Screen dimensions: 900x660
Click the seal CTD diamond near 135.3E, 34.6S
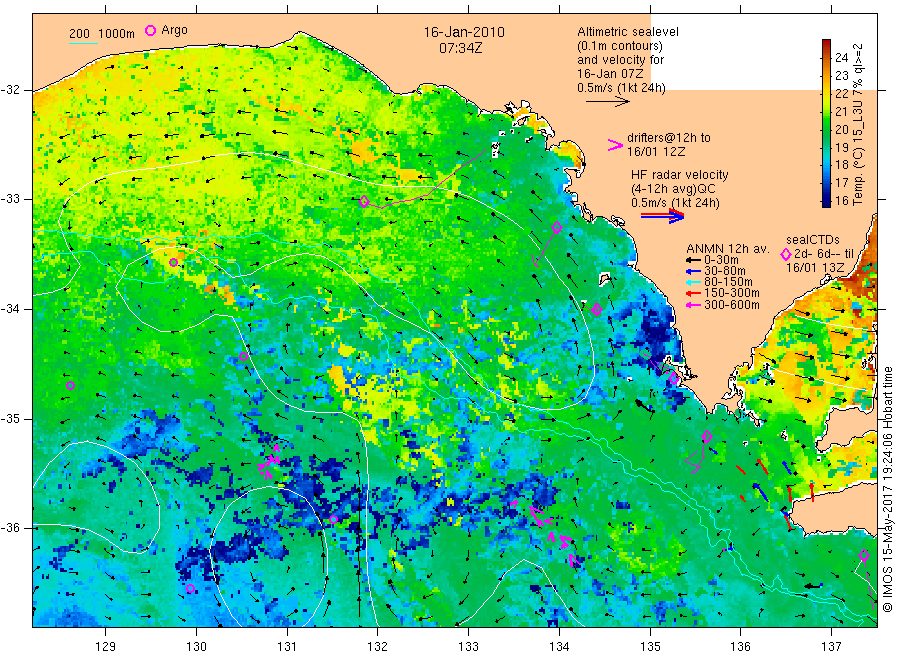(x=674, y=379)
